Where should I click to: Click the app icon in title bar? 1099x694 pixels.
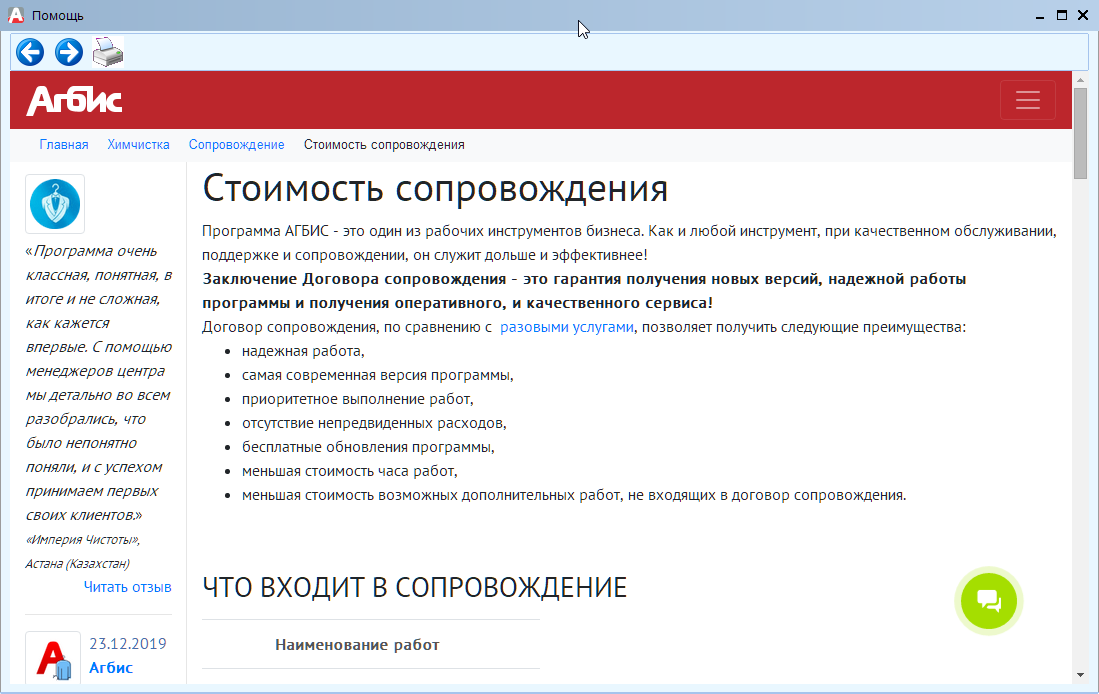(15, 15)
